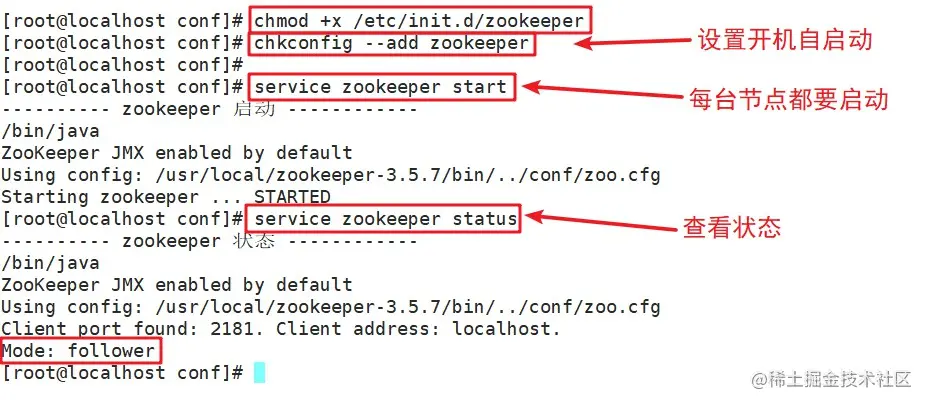This screenshot has width=926, height=404.
Task: Click the Mode: follower output line
Action: point(79,351)
